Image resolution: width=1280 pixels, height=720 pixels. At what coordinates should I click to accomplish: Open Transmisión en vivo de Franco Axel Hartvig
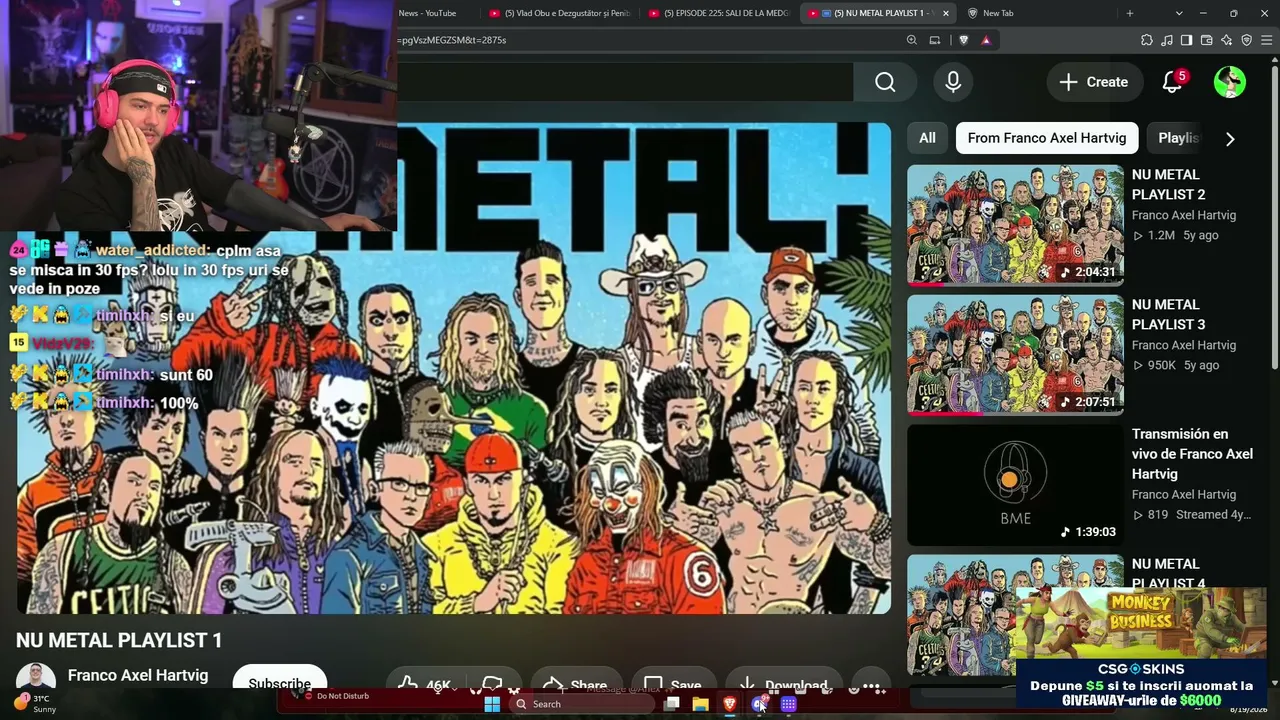(x=1192, y=454)
